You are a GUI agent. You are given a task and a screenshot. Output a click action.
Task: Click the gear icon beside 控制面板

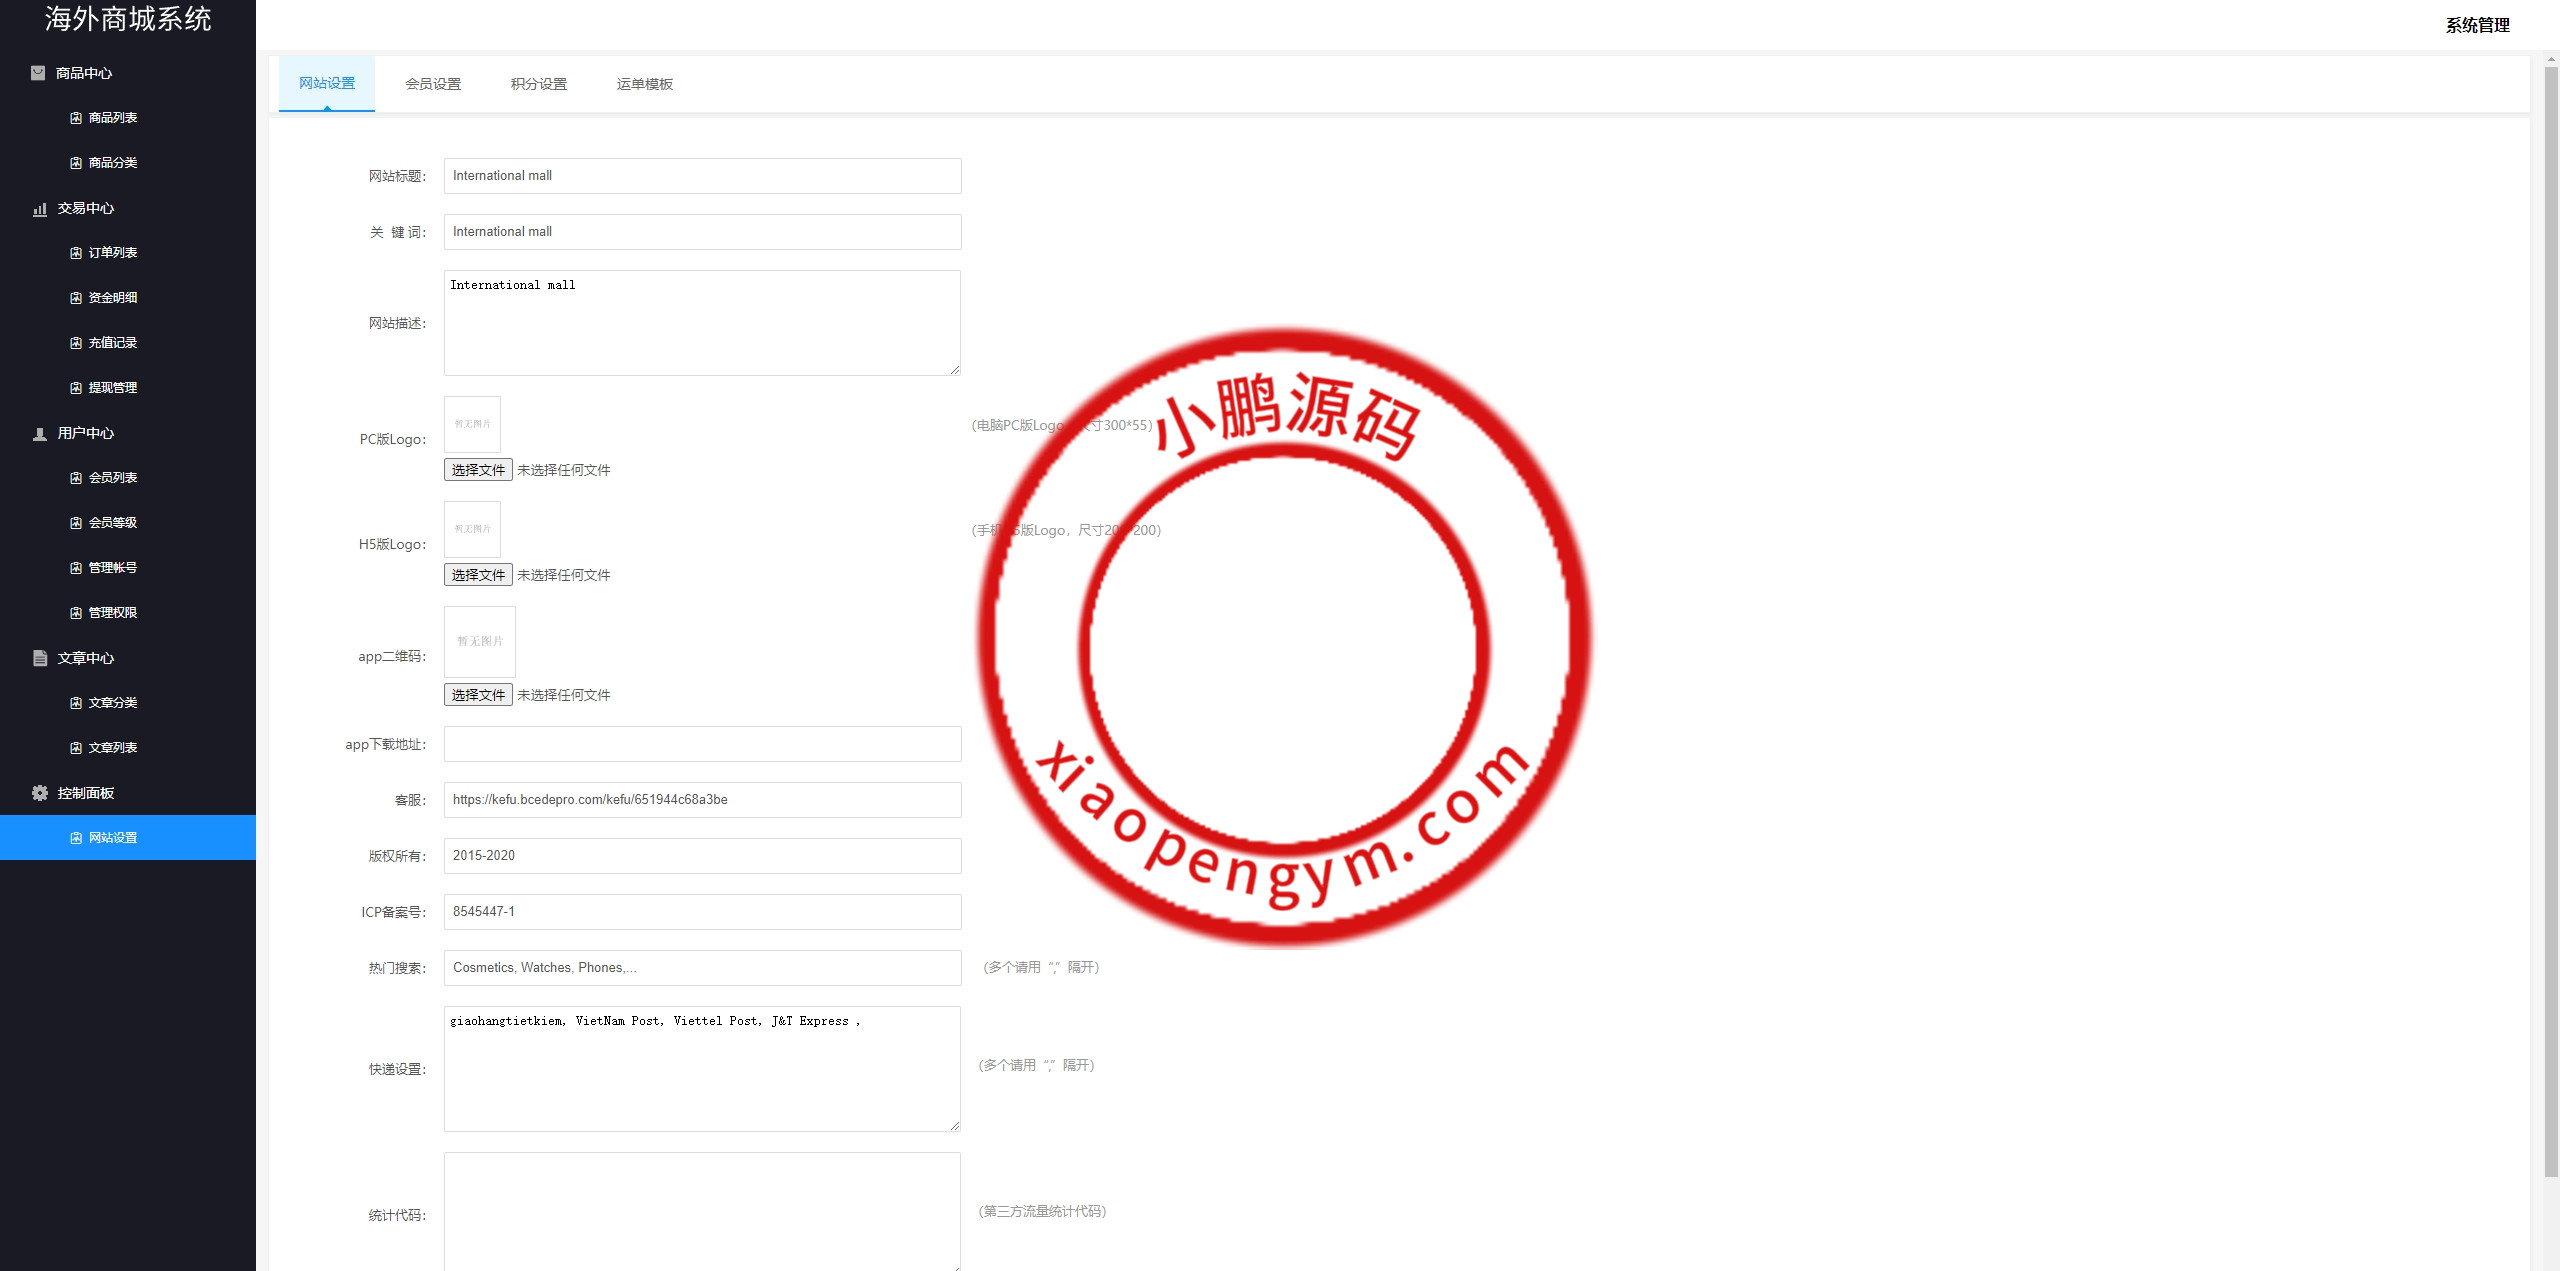tap(40, 793)
